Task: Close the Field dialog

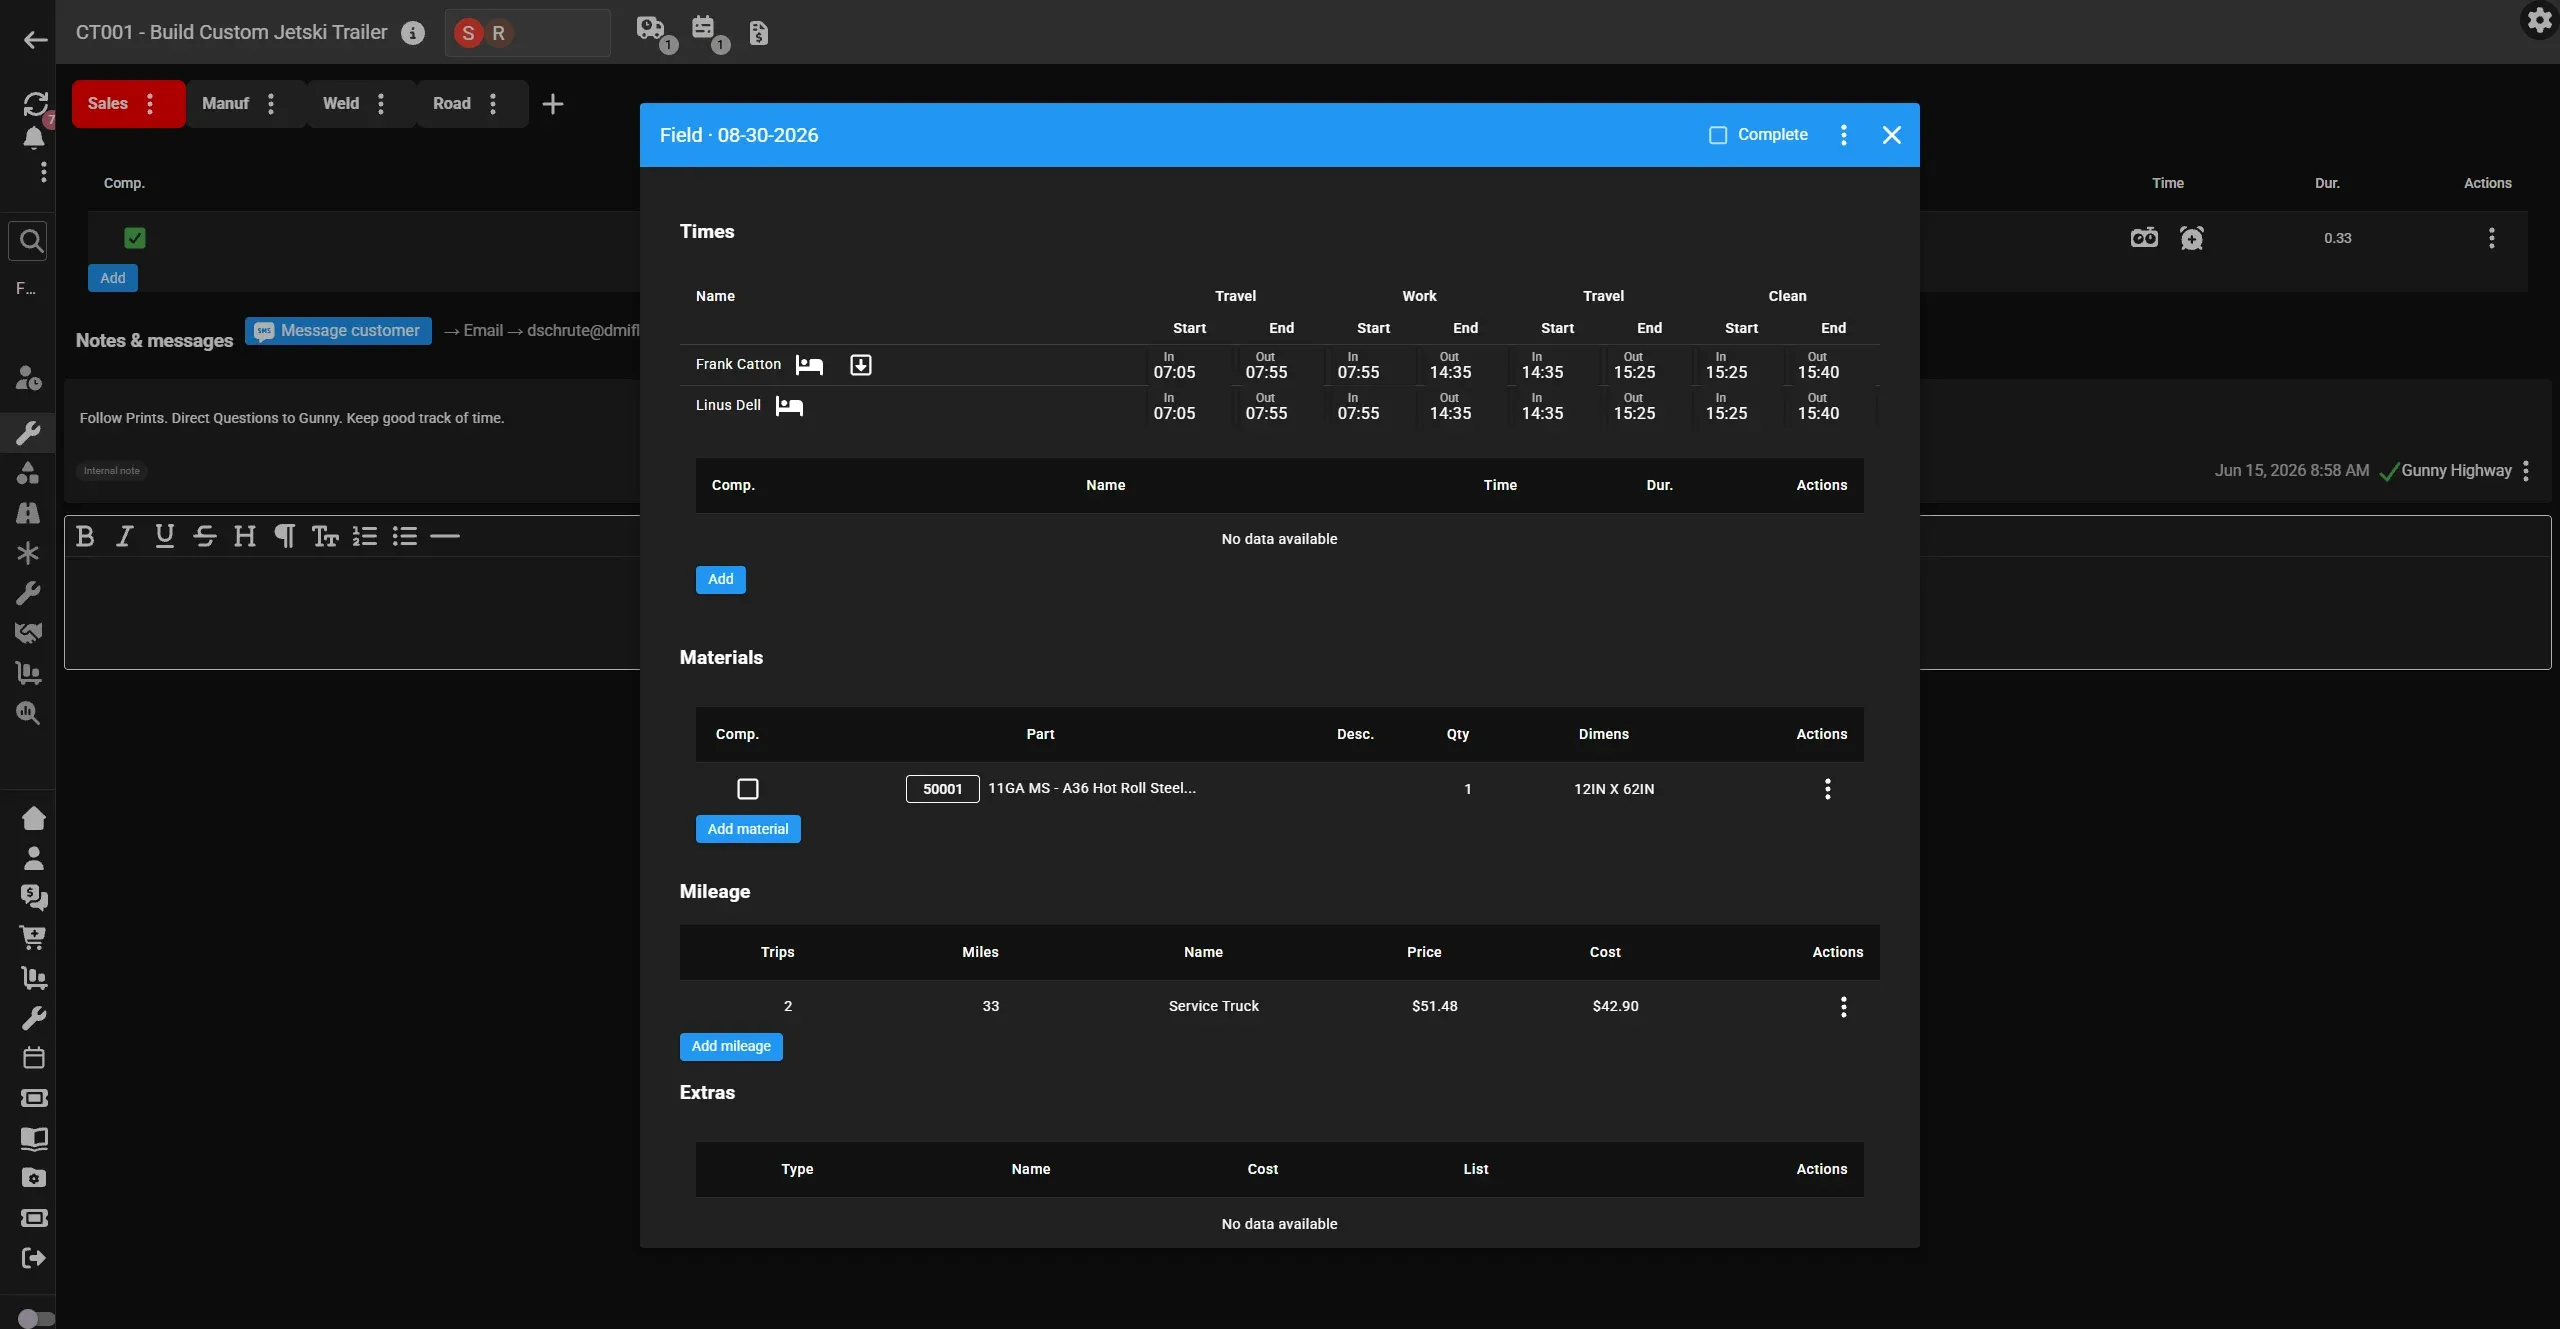Action: pyautogui.click(x=1891, y=135)
